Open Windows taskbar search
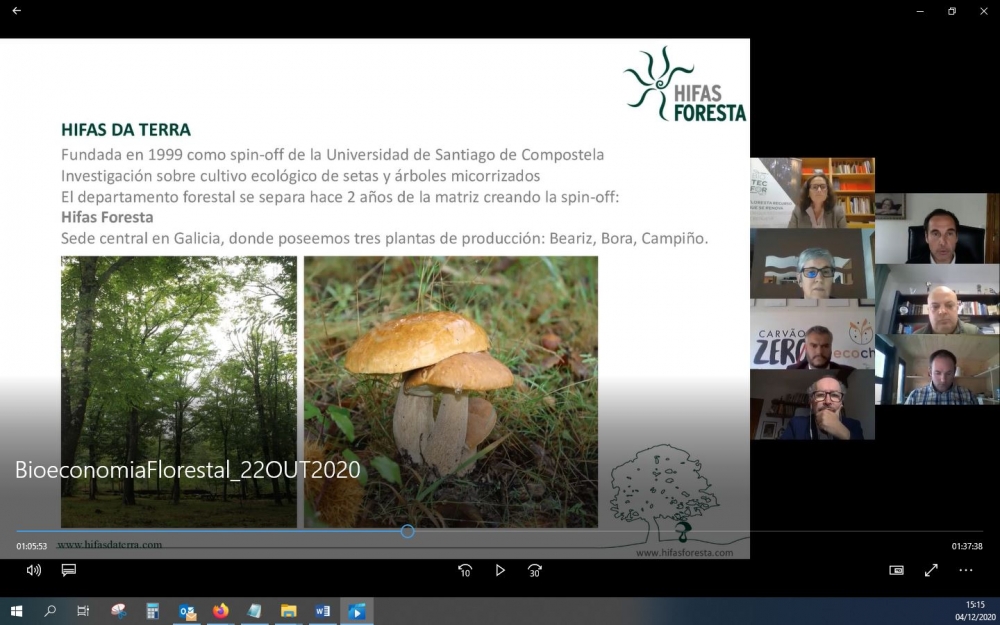The width and height of the screenshot is (1000, 625). coord(50,611)
